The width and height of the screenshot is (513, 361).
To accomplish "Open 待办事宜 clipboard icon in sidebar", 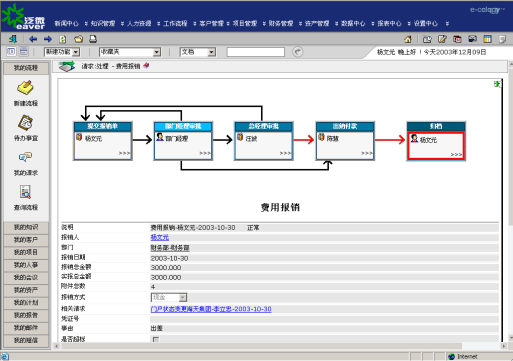I will pos(25,123).
